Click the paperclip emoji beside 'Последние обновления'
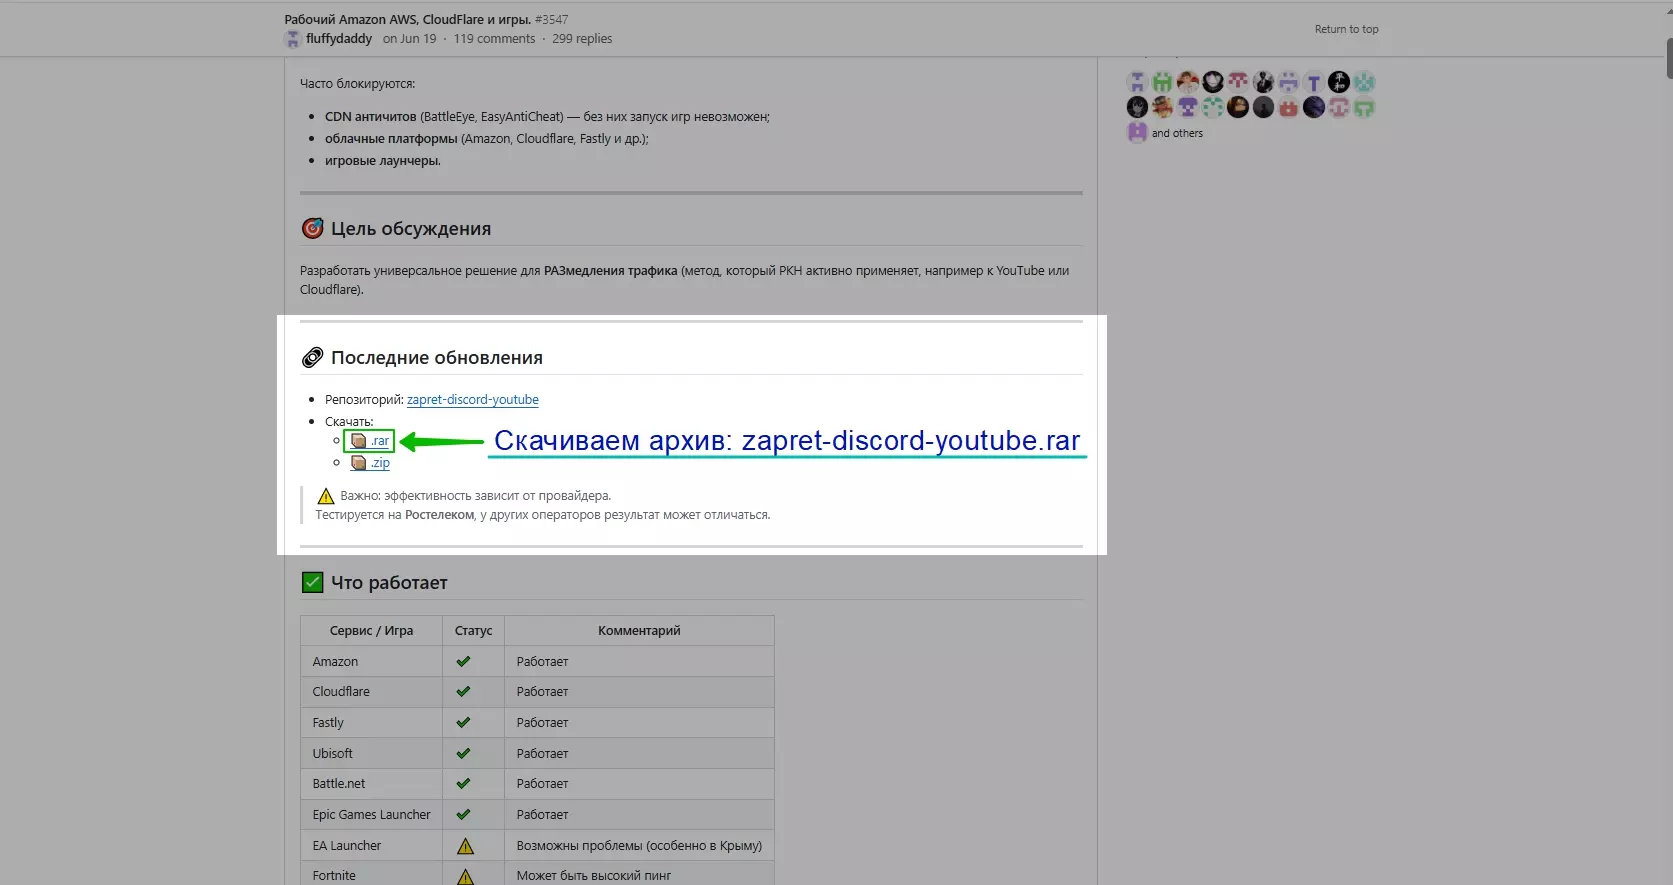The width and height of the screenshot is (1673, 885). [x=312, y=358]
